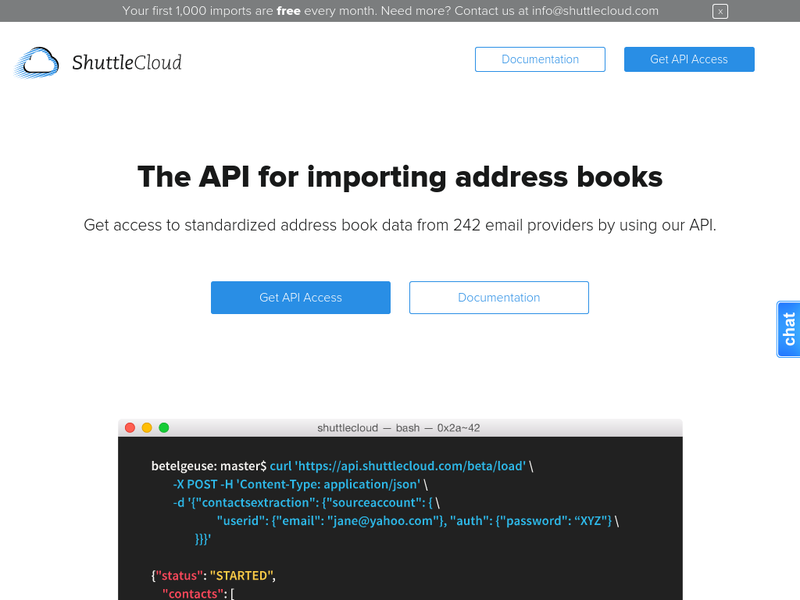Click the jane@yahoo.com userid line
800x600 pixels.
(418, 521)
